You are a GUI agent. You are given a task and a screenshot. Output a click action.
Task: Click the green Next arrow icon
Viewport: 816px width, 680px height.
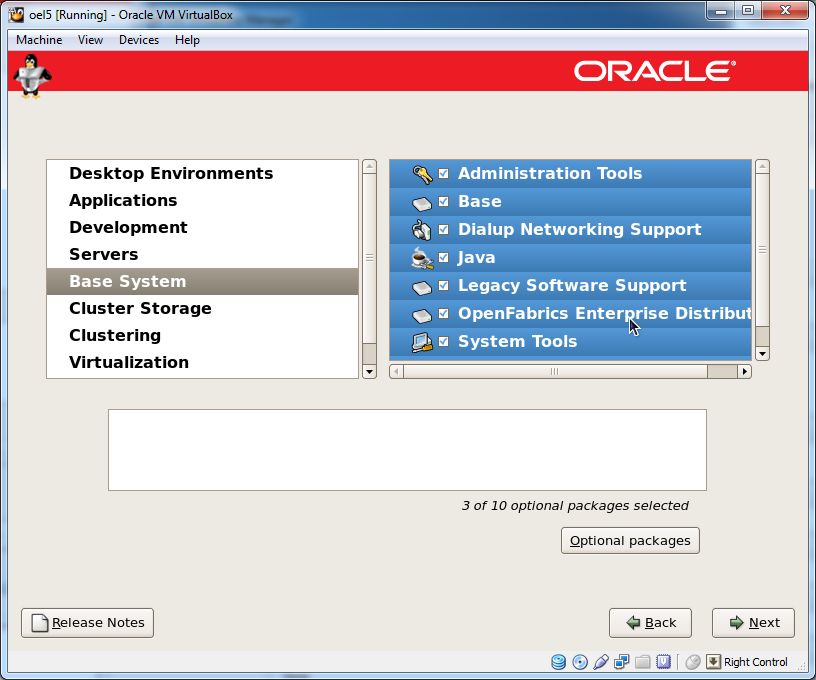pyautogui.click(x=737, y=623)
